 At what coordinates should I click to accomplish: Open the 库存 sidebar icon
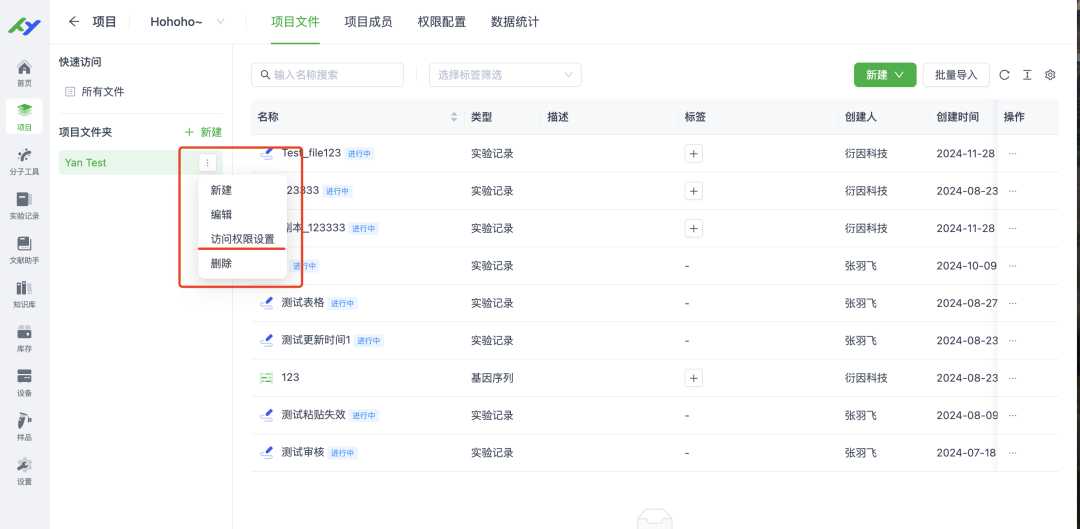pyautogui.click(x=24, y=338)
